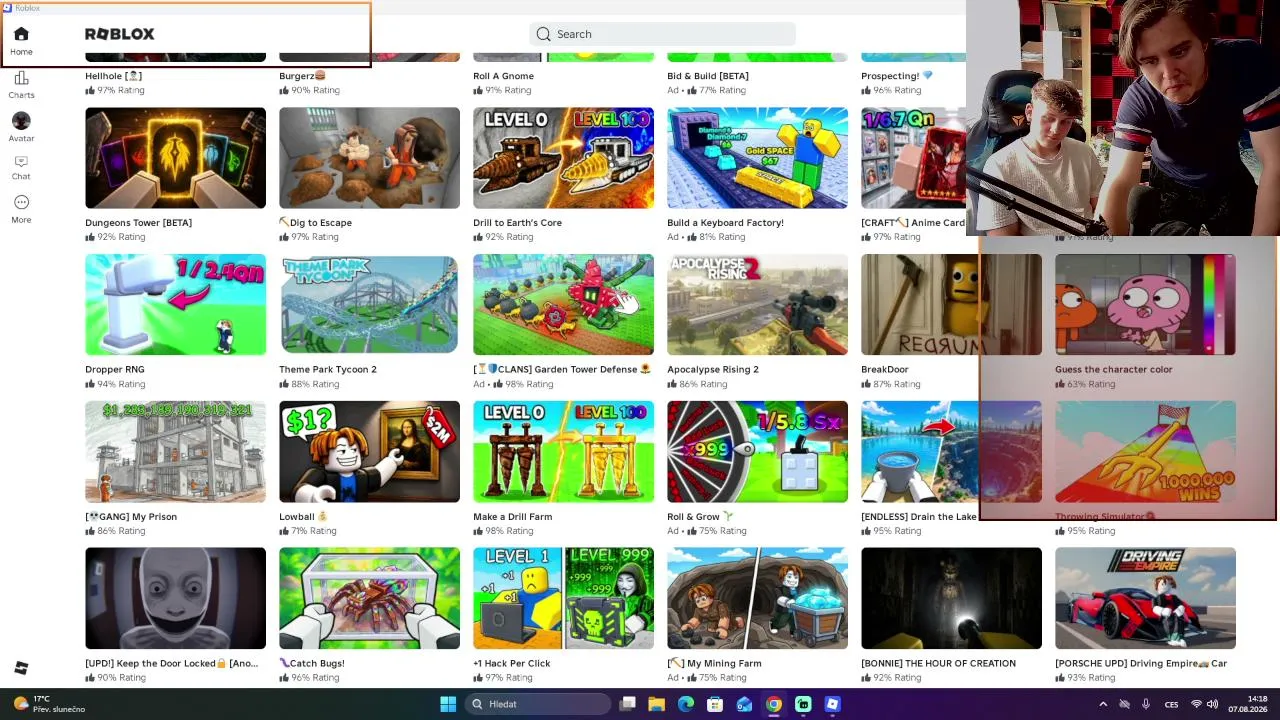This screenshot has height=720, width=1280.
Task: Expand the hidden system tray icons
Action: pyautogui.click(x=1103, y=704)
